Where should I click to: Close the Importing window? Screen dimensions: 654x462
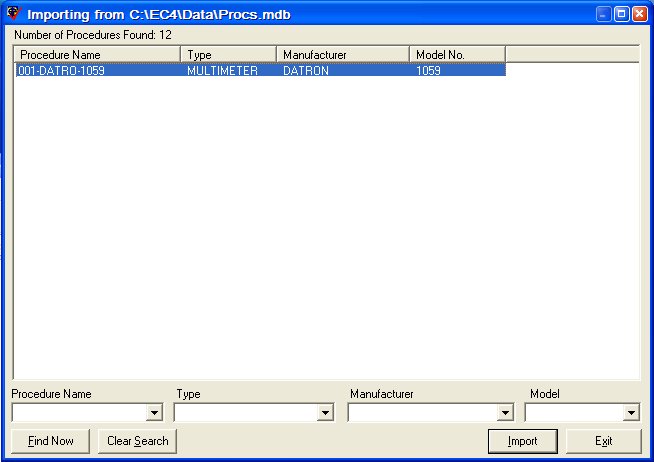pos(639,15)
